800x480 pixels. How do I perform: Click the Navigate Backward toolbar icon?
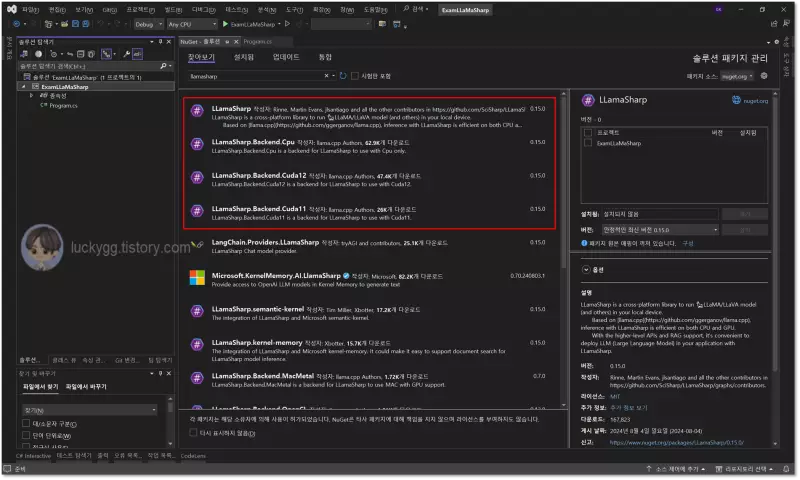click(x=16, y=24)
